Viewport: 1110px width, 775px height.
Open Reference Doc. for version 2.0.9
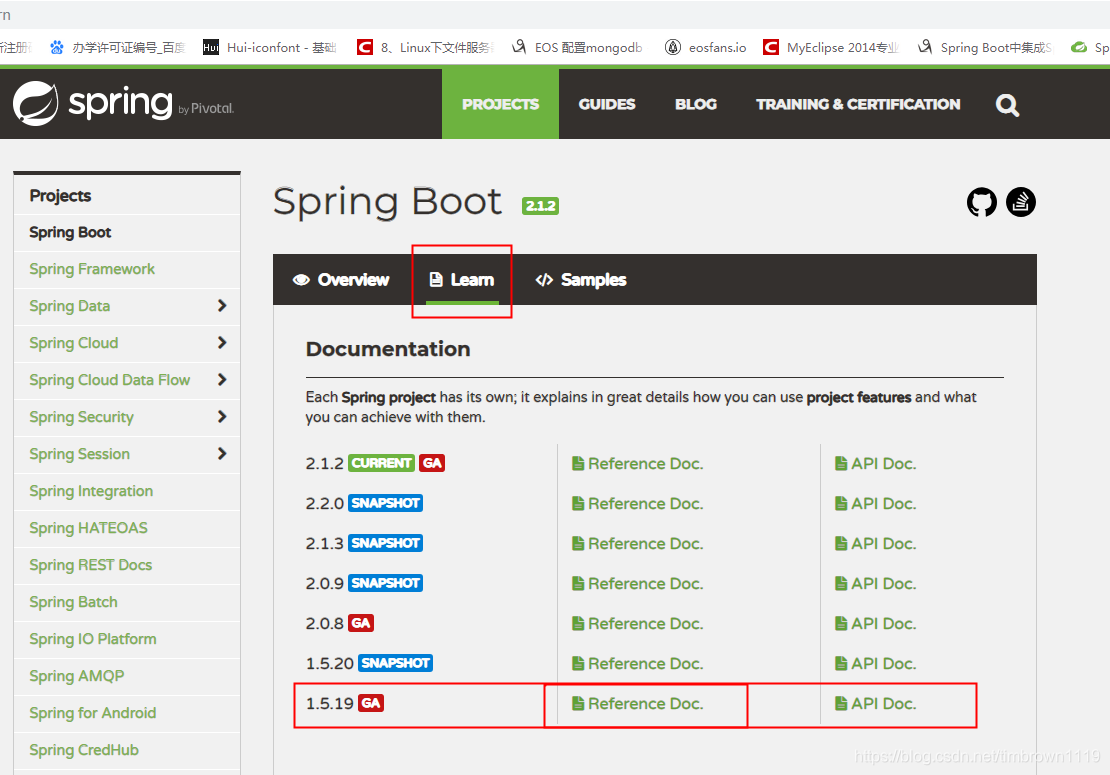(x=637, y=583)
